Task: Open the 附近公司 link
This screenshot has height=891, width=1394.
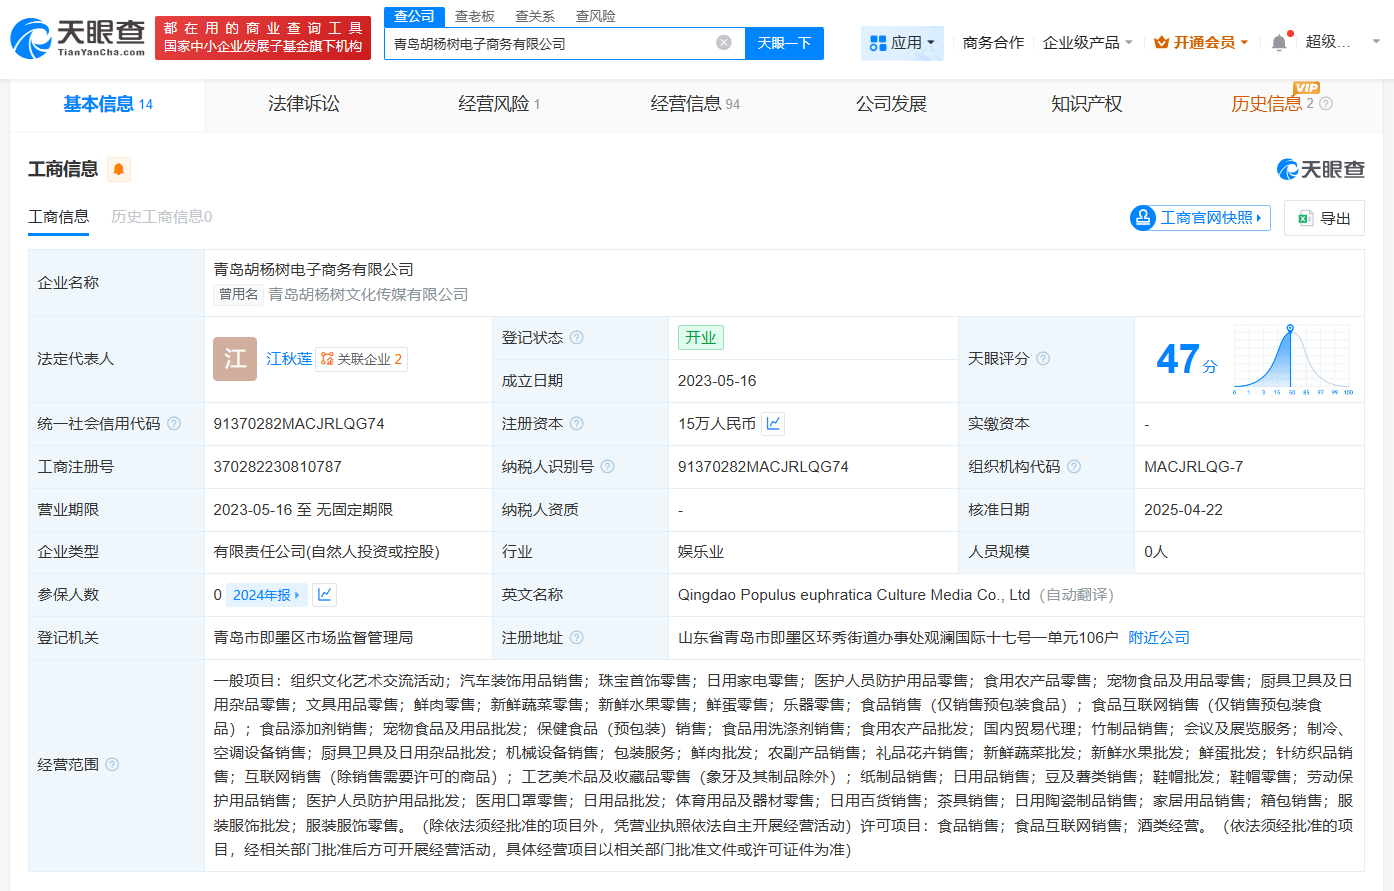Action: (x=1159, y=636)
